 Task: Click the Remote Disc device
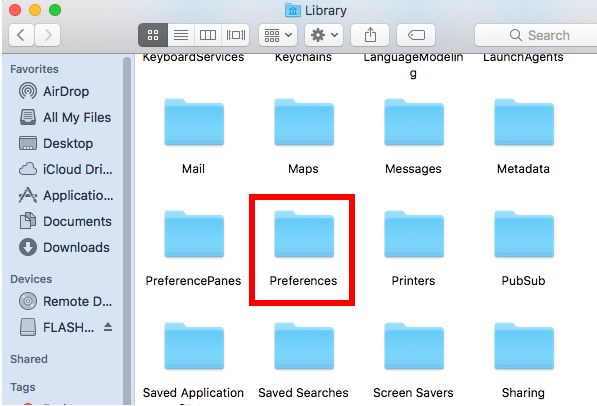coord(65,301)
